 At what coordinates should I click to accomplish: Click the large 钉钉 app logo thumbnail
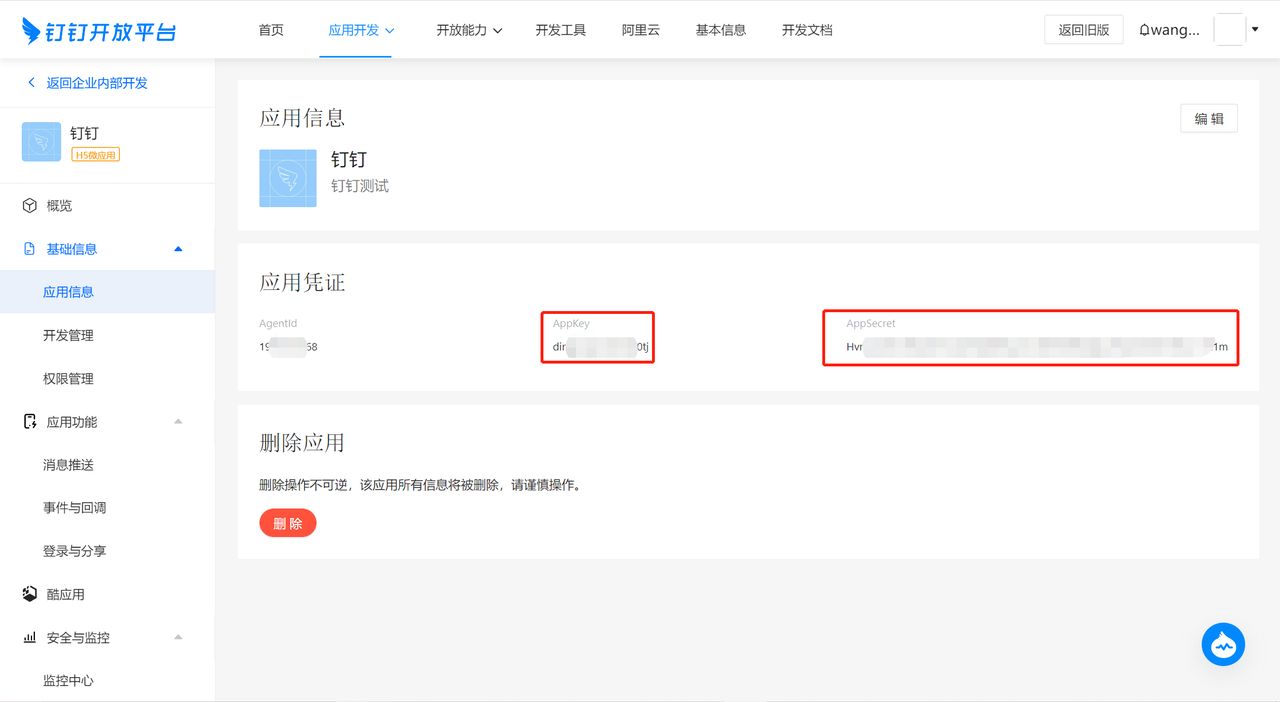(288, 178)
